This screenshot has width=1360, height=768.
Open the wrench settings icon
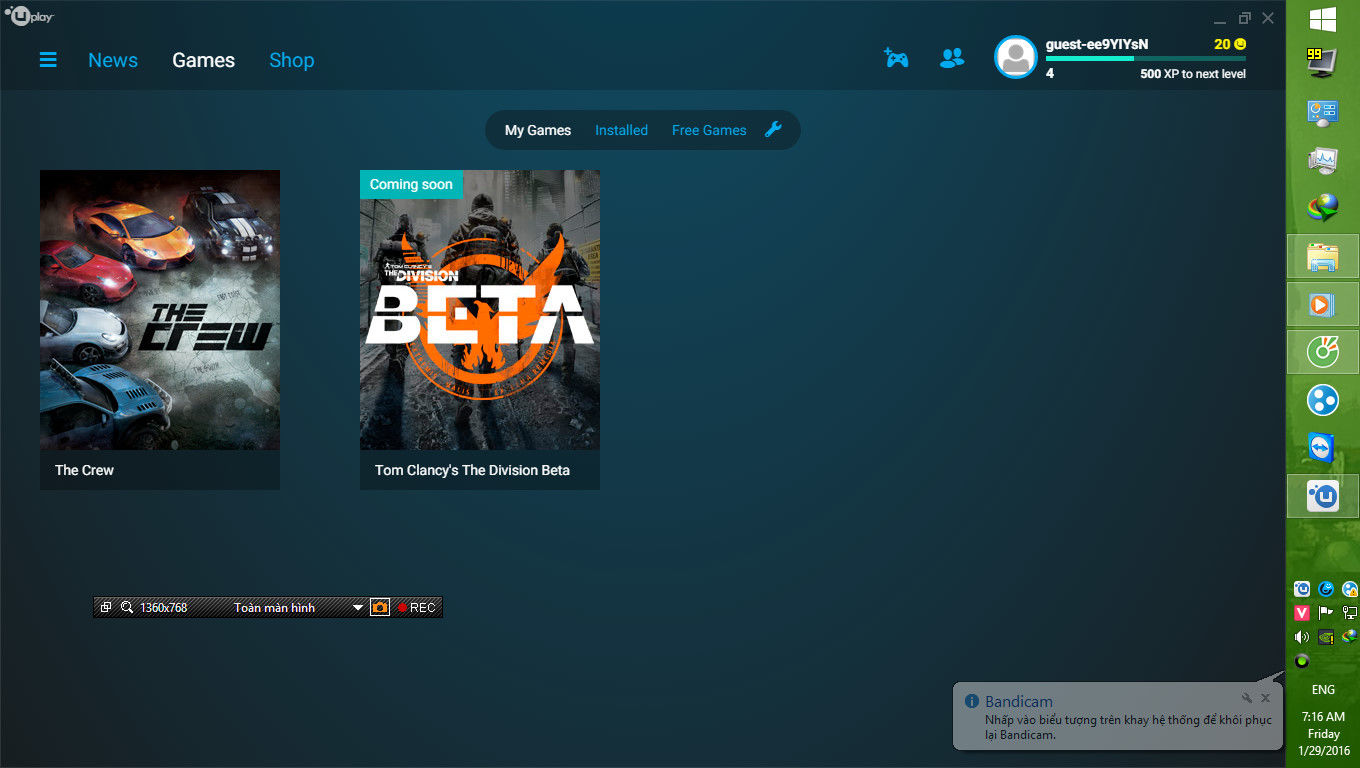click(x=773, y=129)
